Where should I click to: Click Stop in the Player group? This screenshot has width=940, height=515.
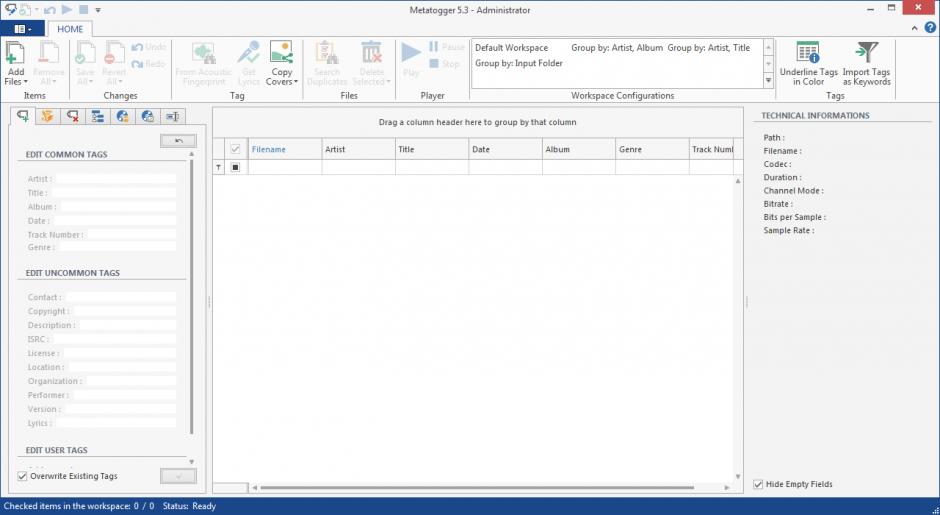[445, 64]
